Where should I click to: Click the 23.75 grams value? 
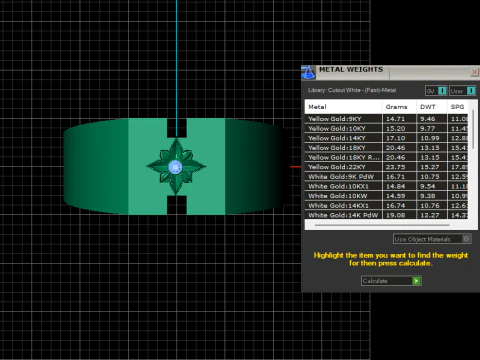tap(395, 167)
